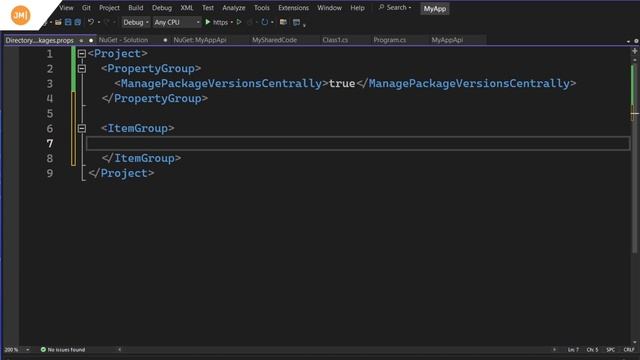Screen dimensions: 640x360
Task: Click the Ch: 5 column indicator
Action: pyautogui.click(x=592, y=349)
